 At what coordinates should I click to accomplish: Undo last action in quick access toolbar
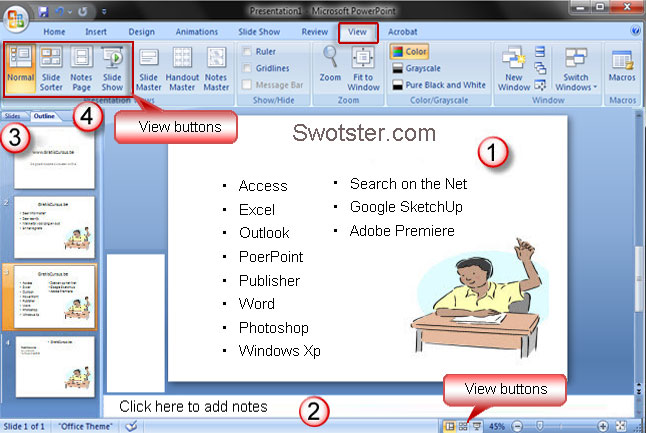pyautogui.click(x=59, y=12)
